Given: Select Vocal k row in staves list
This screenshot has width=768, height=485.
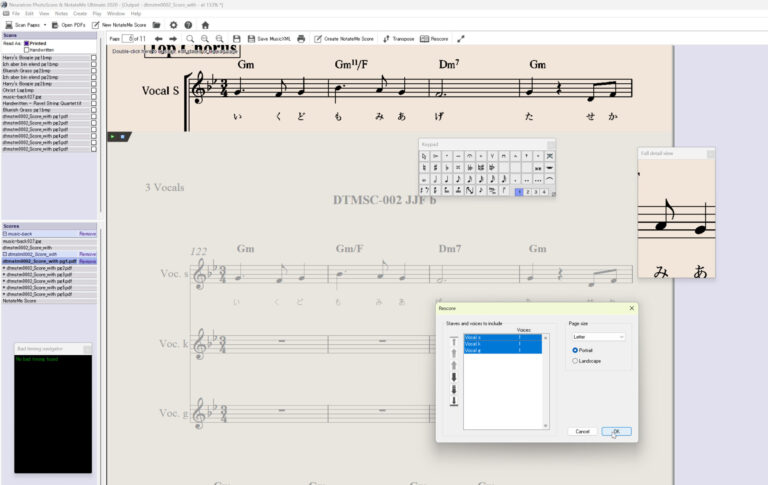Looking at the screenshot, I should point(503,344).
